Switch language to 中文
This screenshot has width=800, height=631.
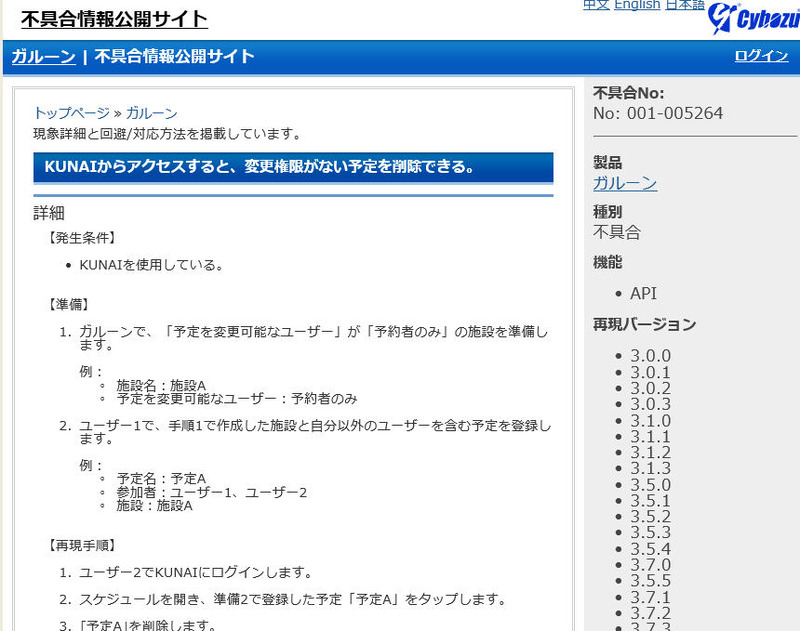pos(596,5)
